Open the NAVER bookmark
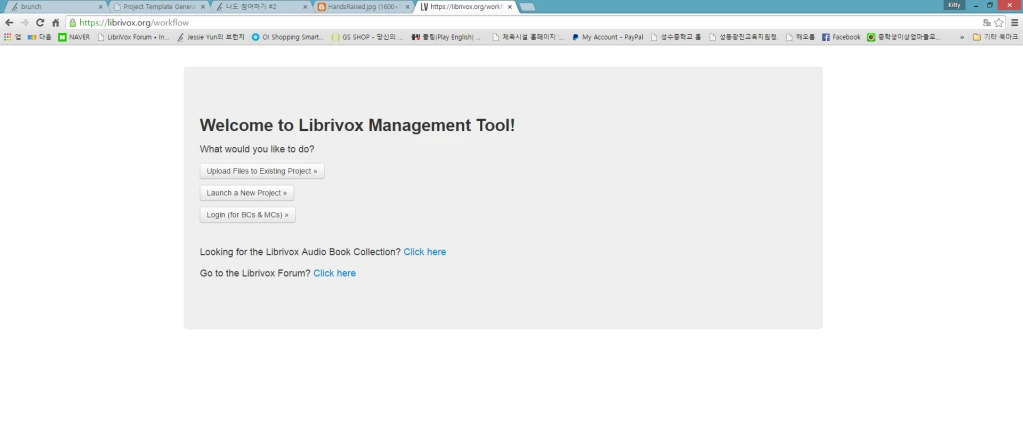The image size is (1023, 444). 74,37
